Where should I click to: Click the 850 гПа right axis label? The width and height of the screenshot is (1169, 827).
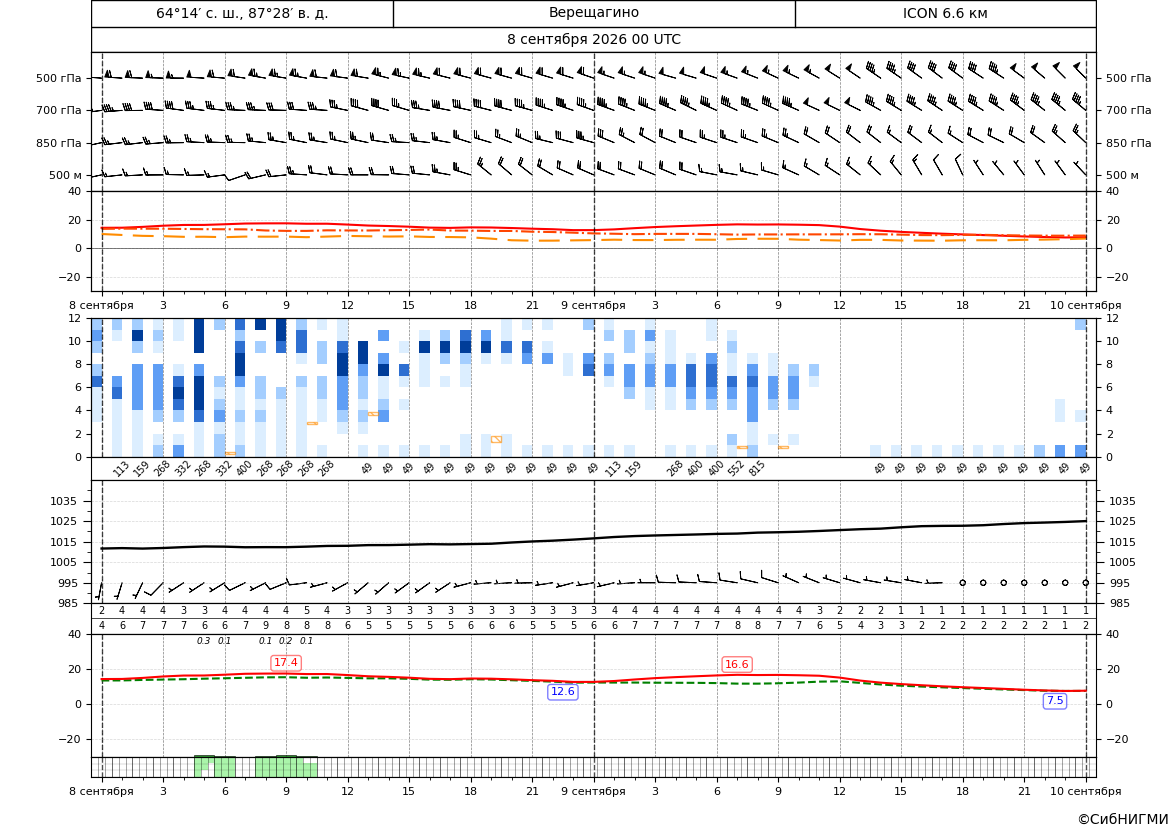click(x=1129, y=143)
